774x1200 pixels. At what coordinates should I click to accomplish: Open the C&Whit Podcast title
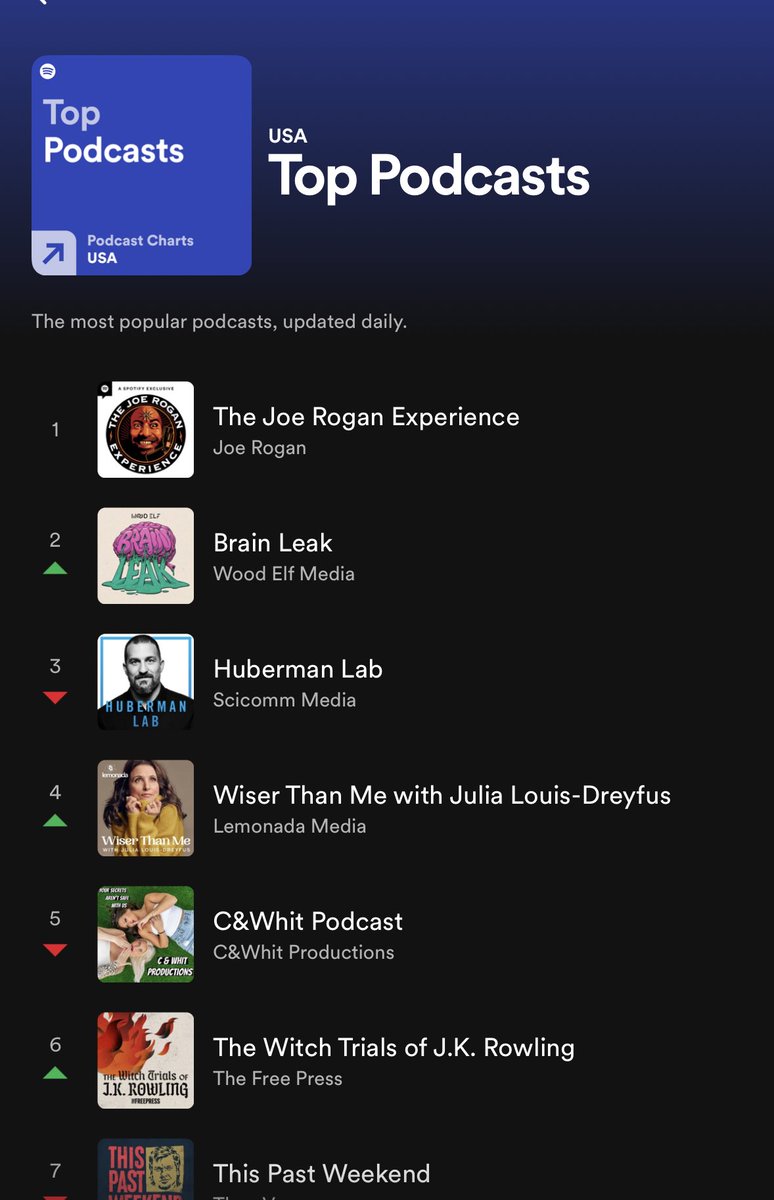tap(308, 921)
